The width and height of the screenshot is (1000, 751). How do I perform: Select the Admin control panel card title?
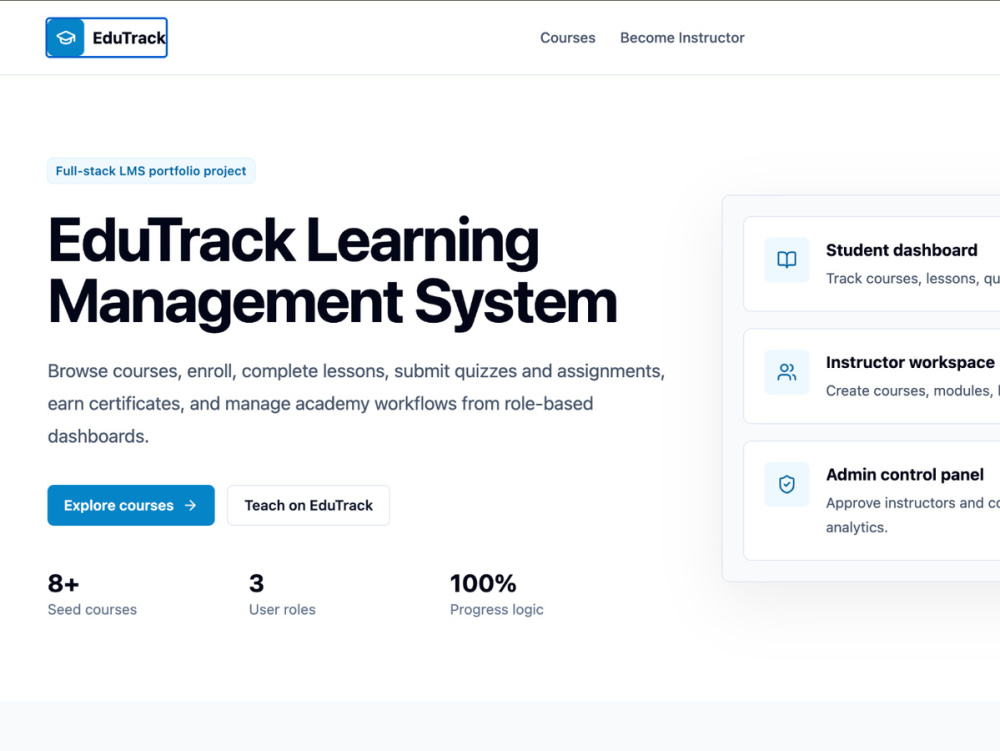(x=904, y=474)
